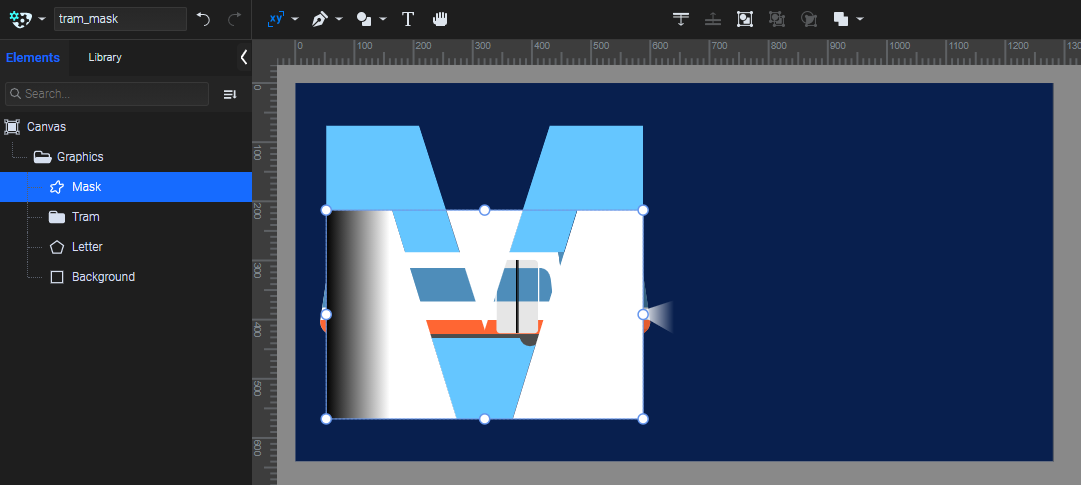Grab the top-right selection handle
Image resolution: width=1081 pixels, height=485 pixels.
tap(643, 210)
